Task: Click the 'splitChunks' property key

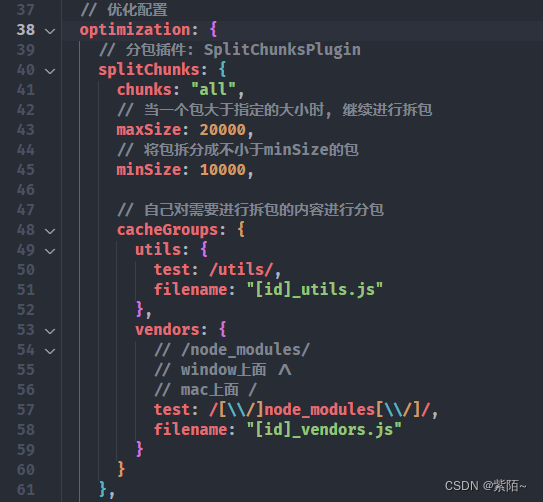Action: 149,70
